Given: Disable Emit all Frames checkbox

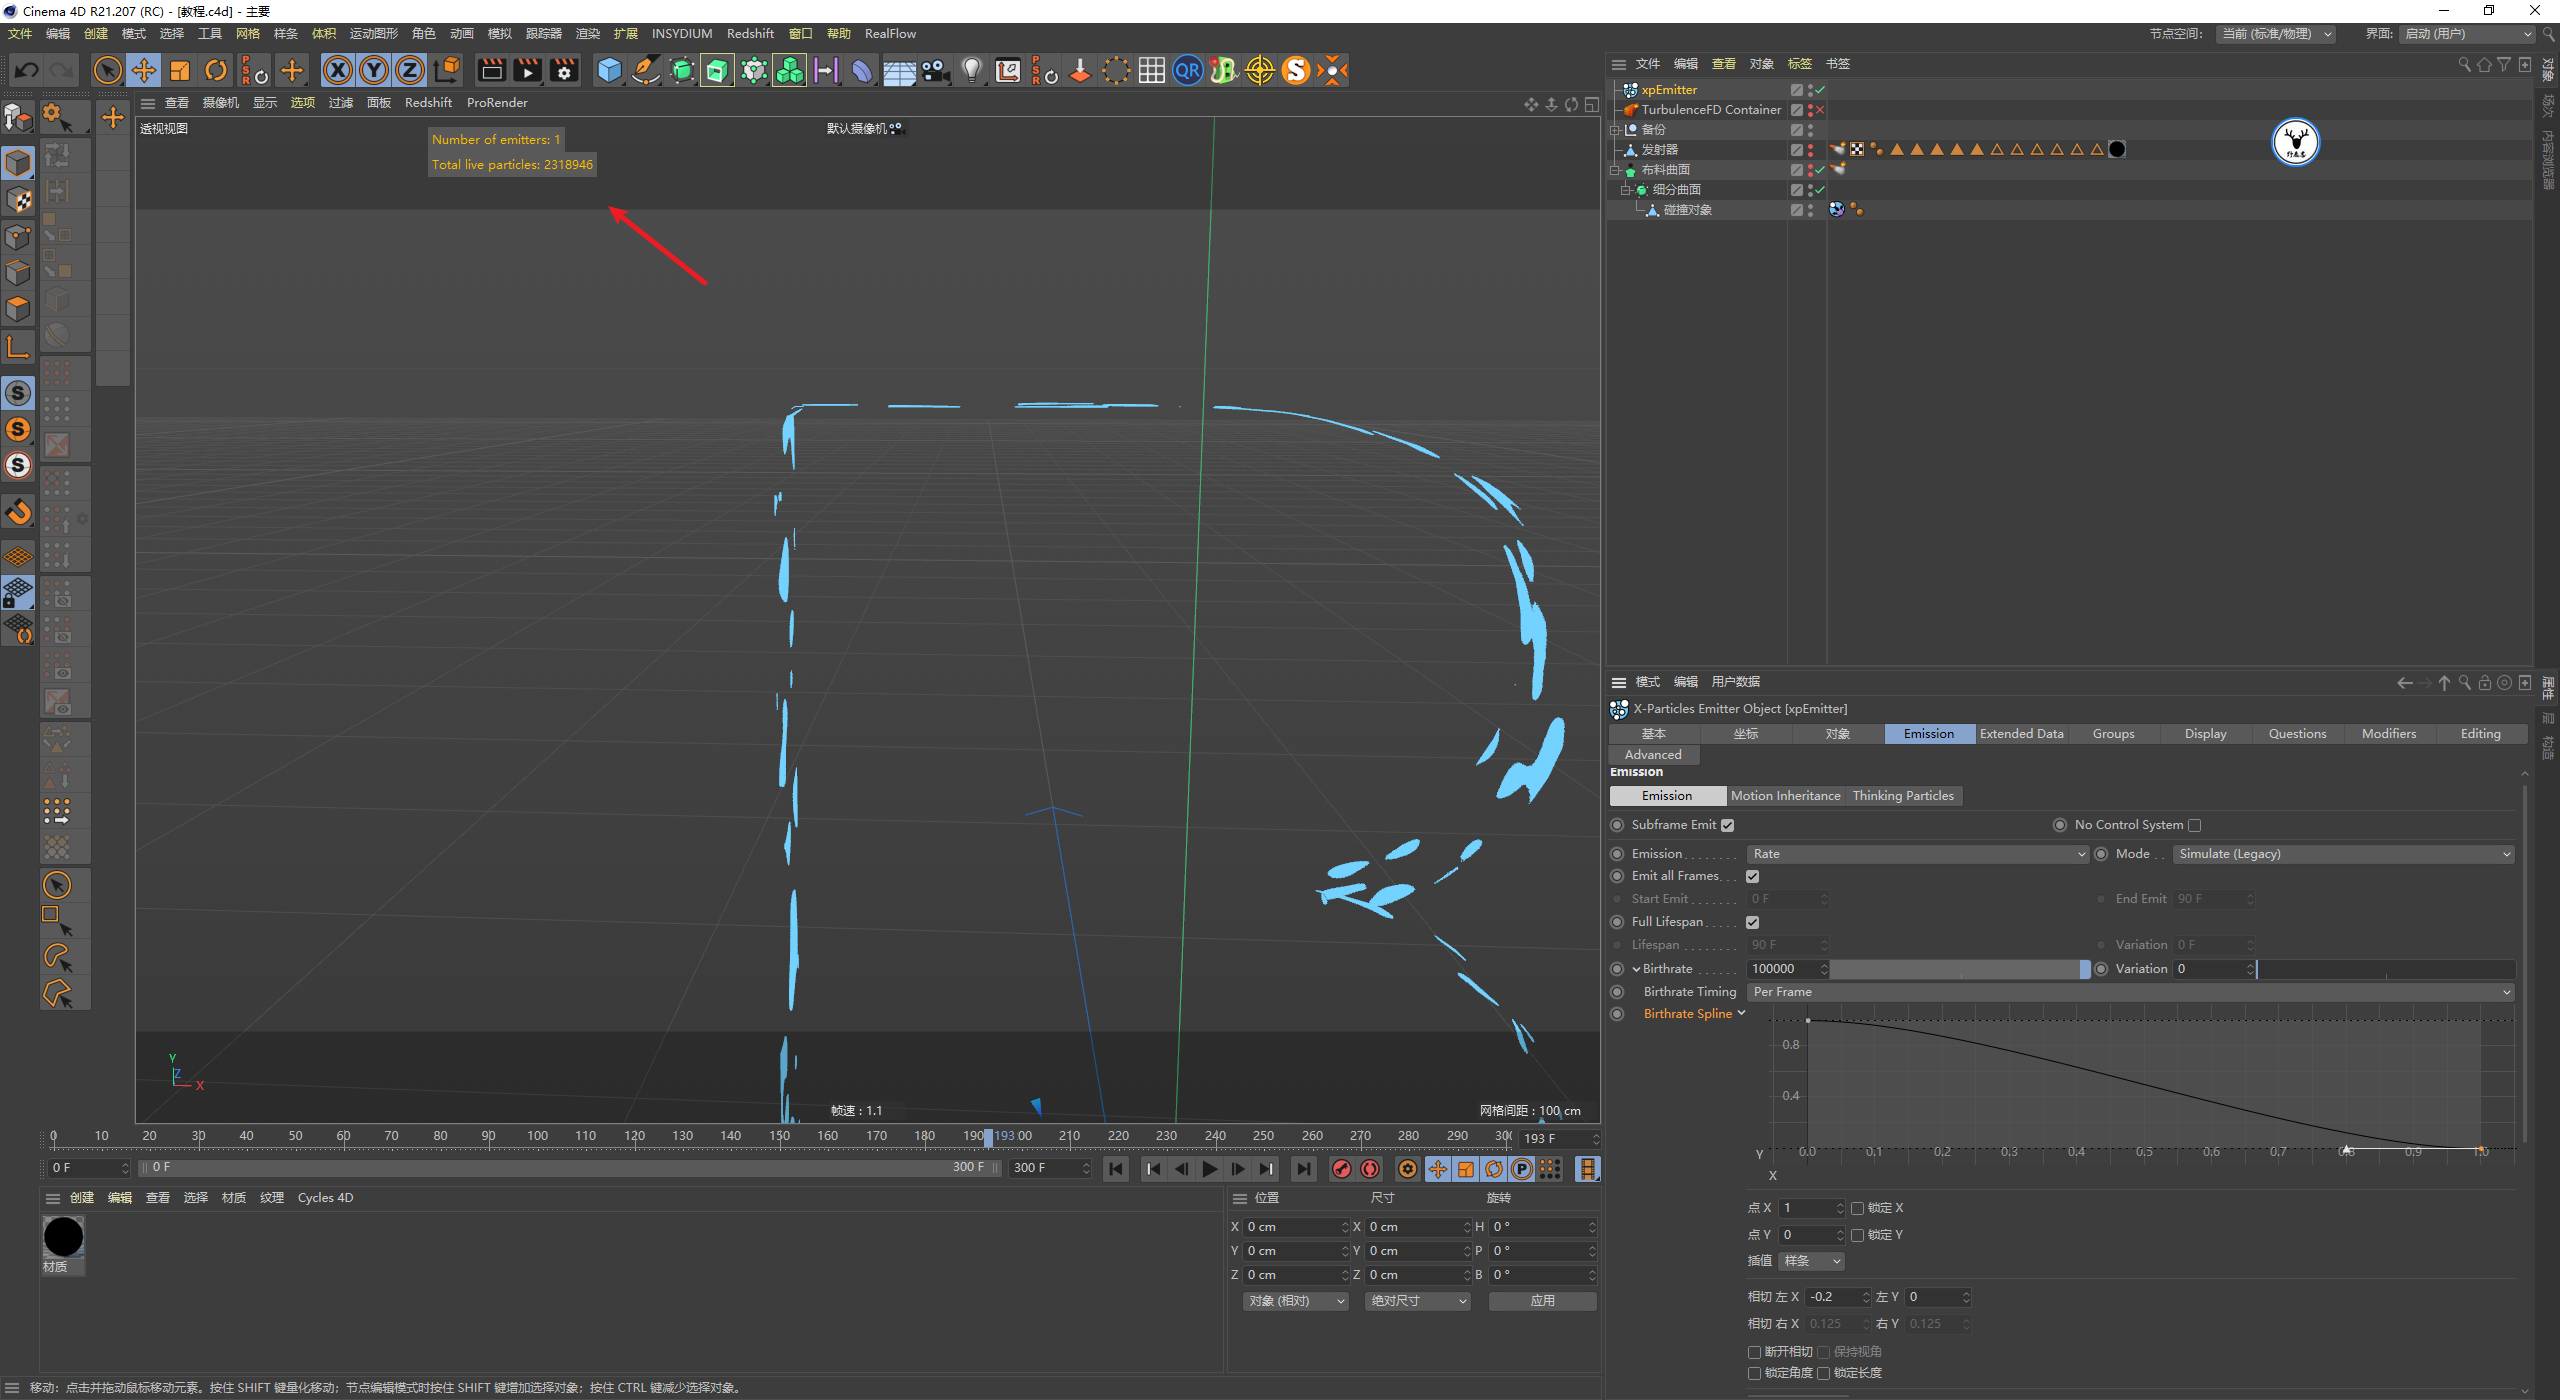Looking at the screenshot, I should tap(1752, 876).
